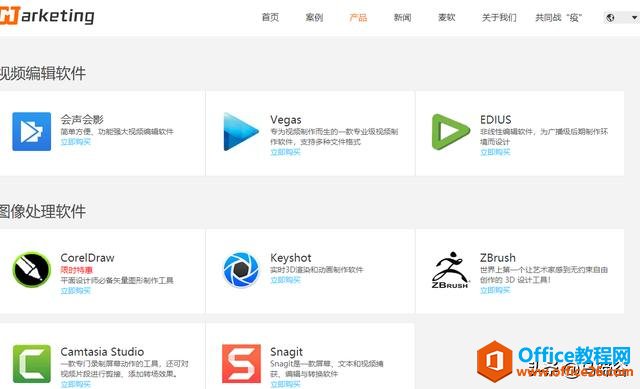Click the Keyshot product title
The image size is (640, 389).
(291, 258)
